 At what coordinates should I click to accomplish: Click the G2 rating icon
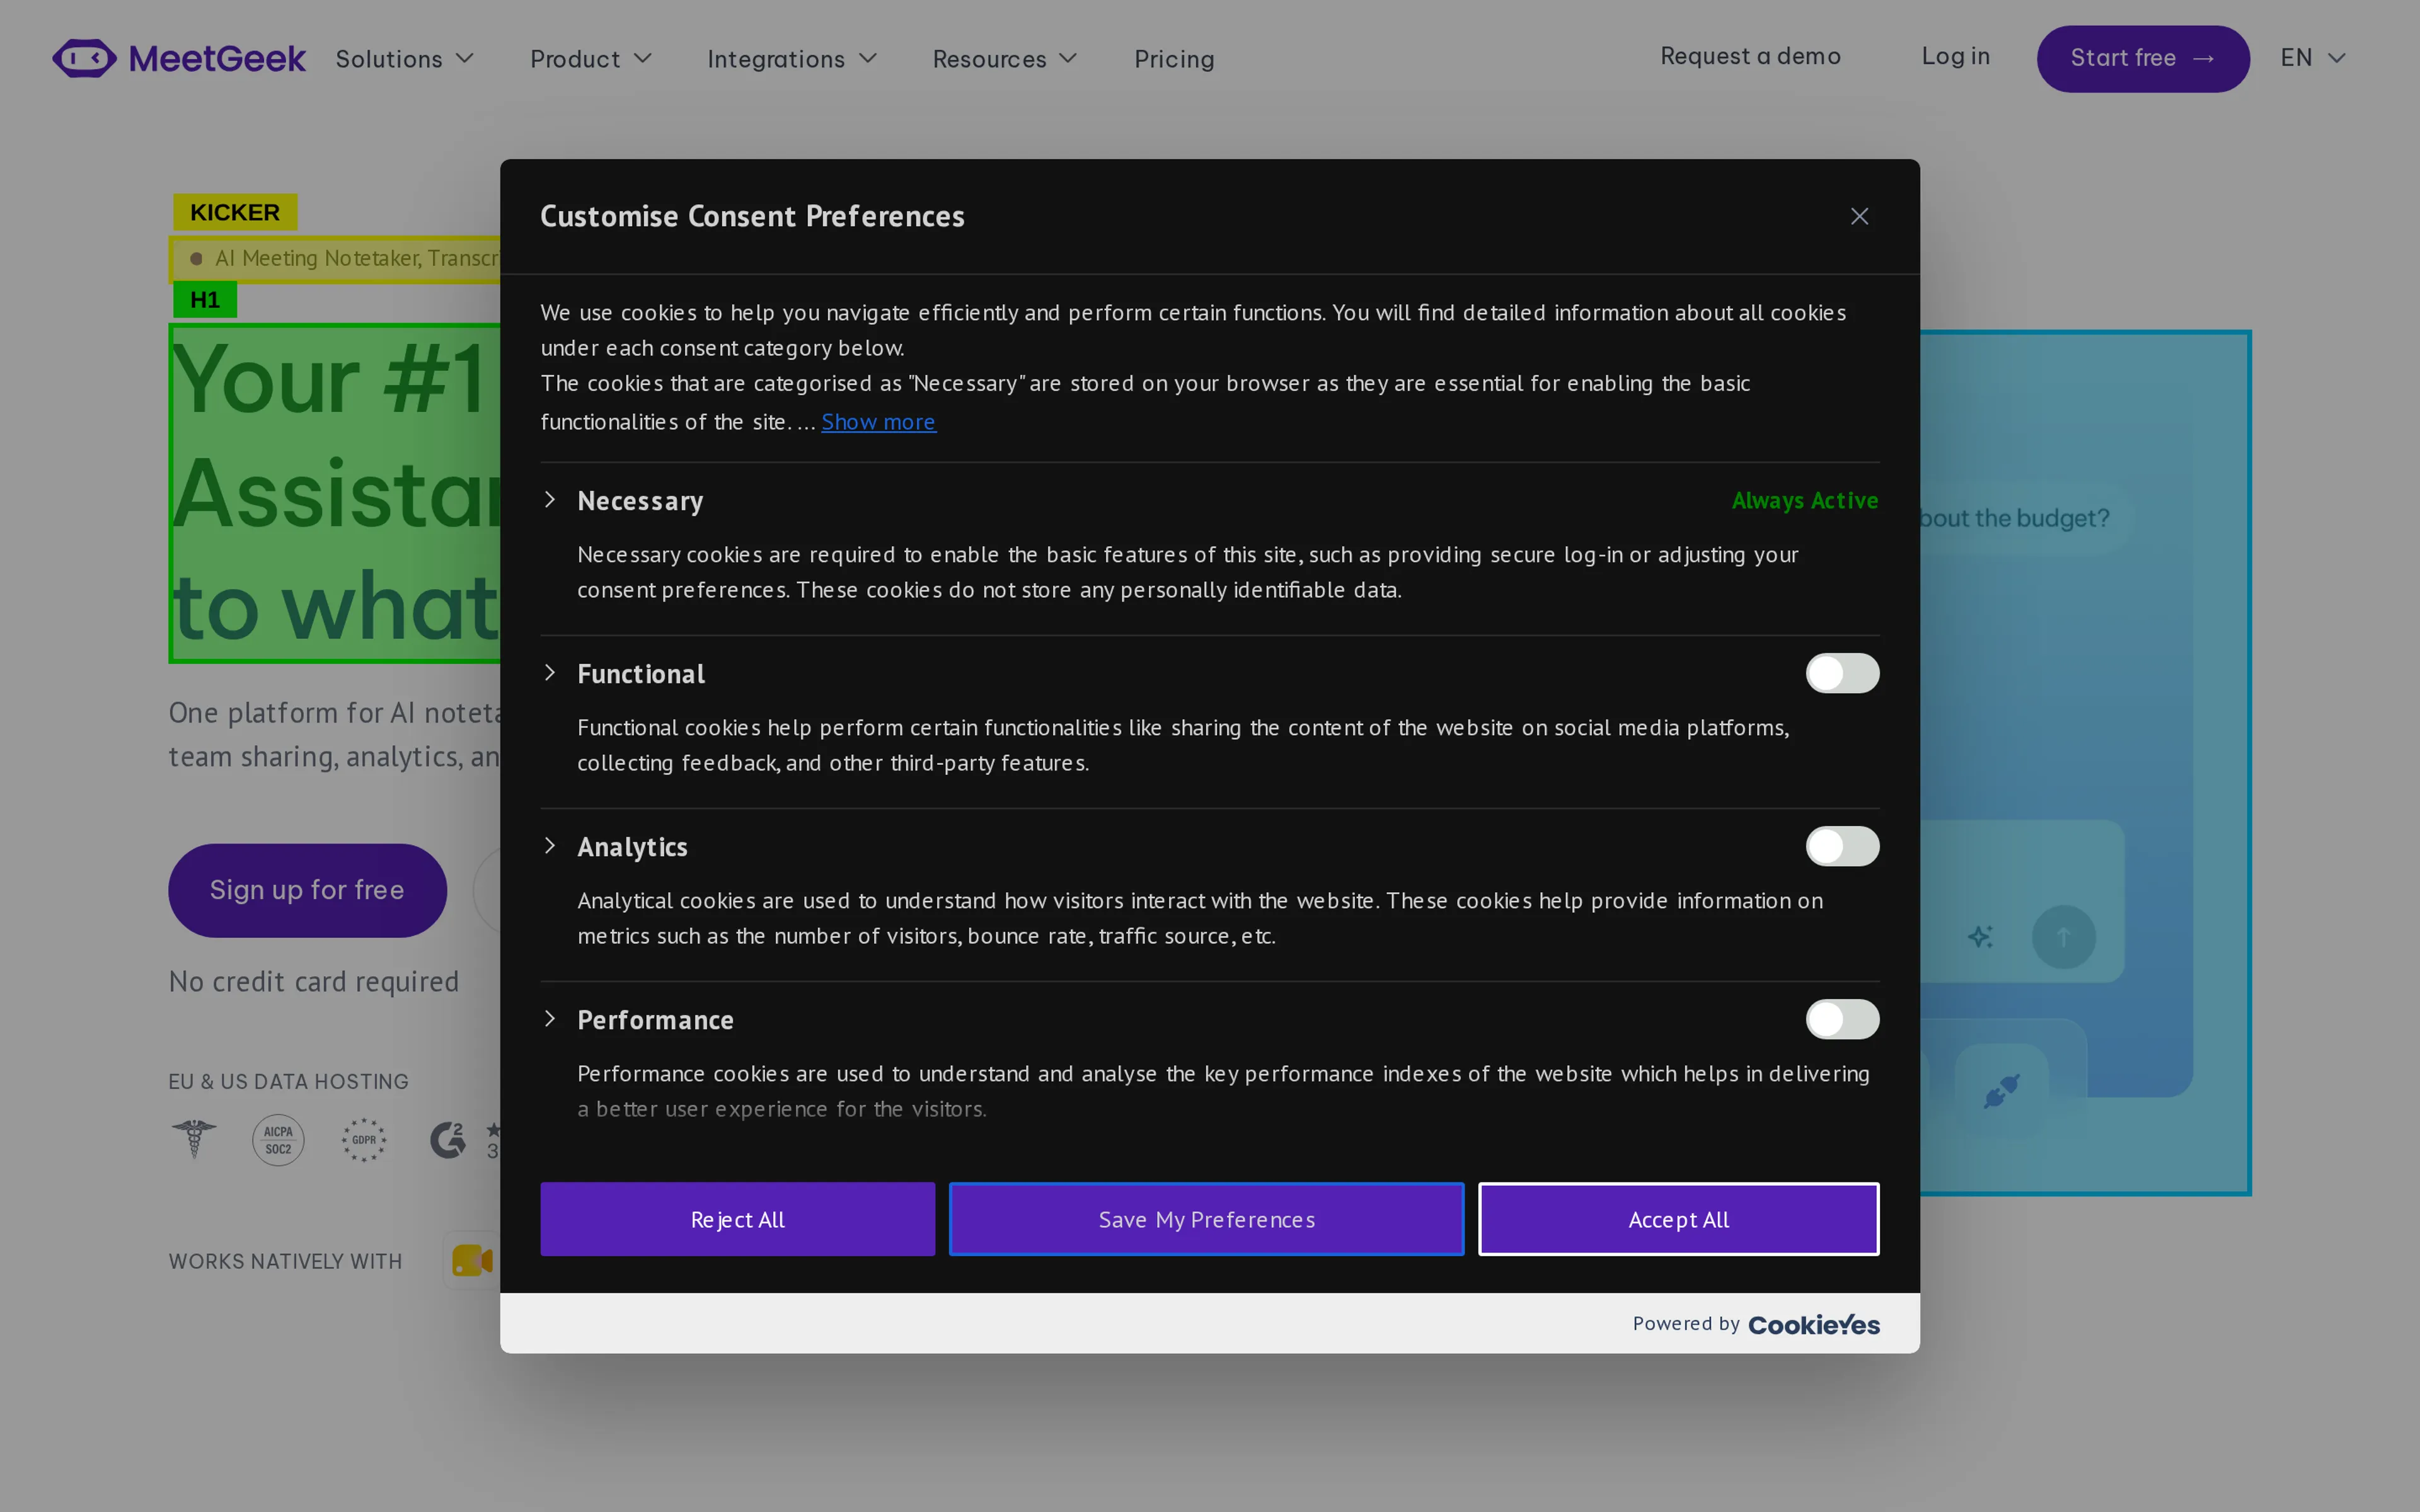tap(448, 1140)
